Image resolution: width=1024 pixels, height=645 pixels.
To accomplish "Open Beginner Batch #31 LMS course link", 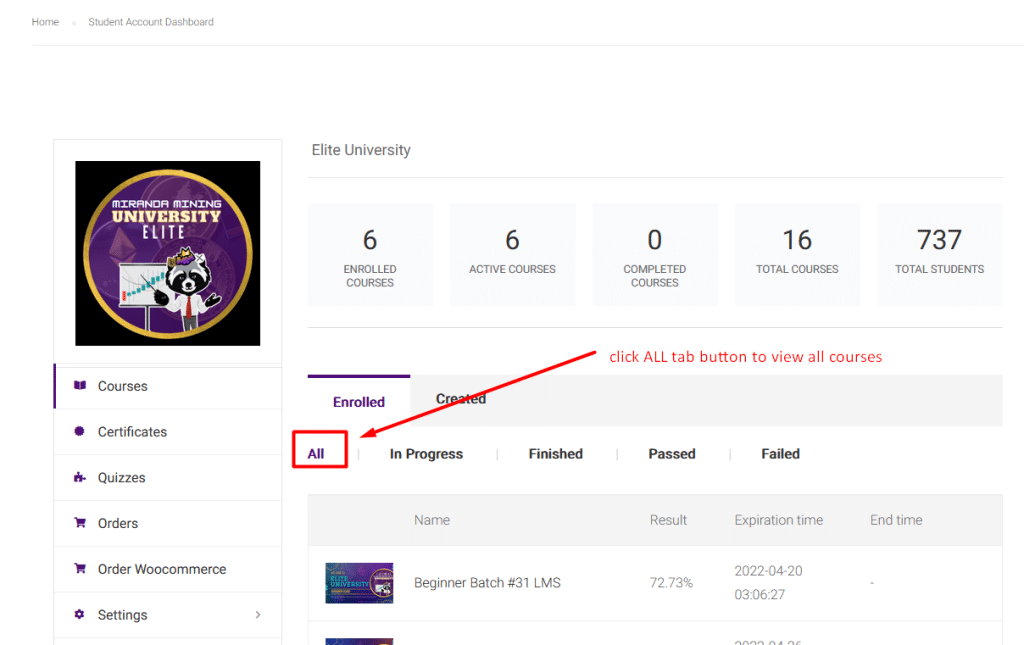I will tap(487, 583).
